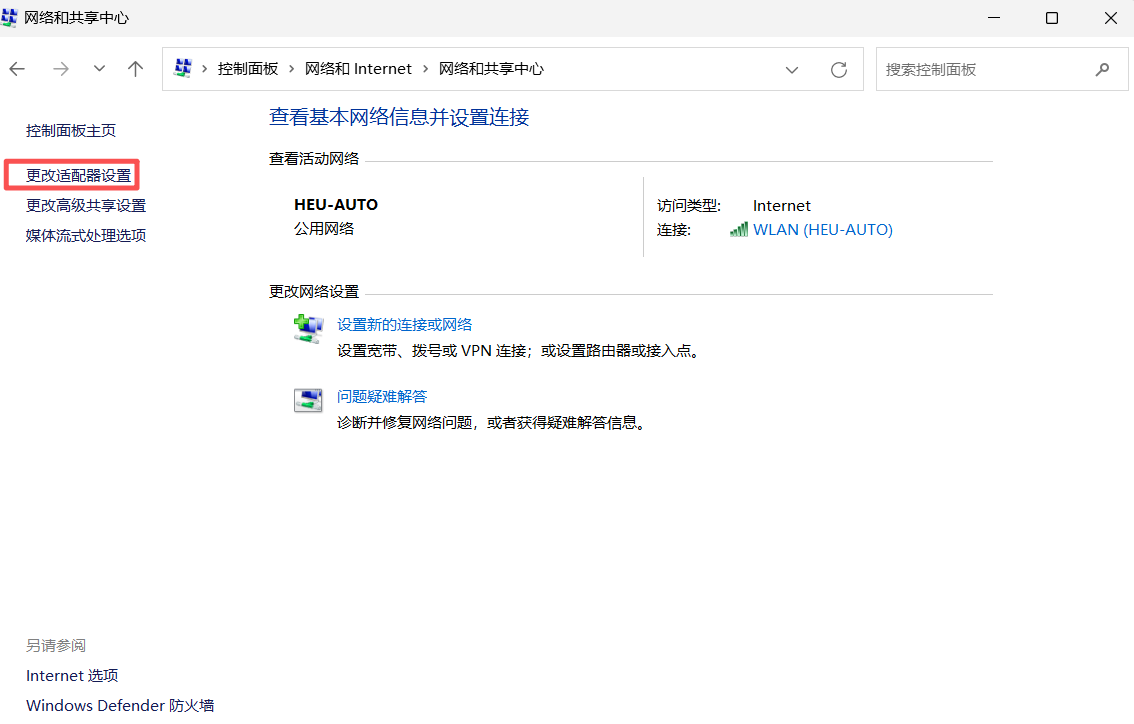
Task: Open 问题疑难解答 link
Action: (382, 397)
